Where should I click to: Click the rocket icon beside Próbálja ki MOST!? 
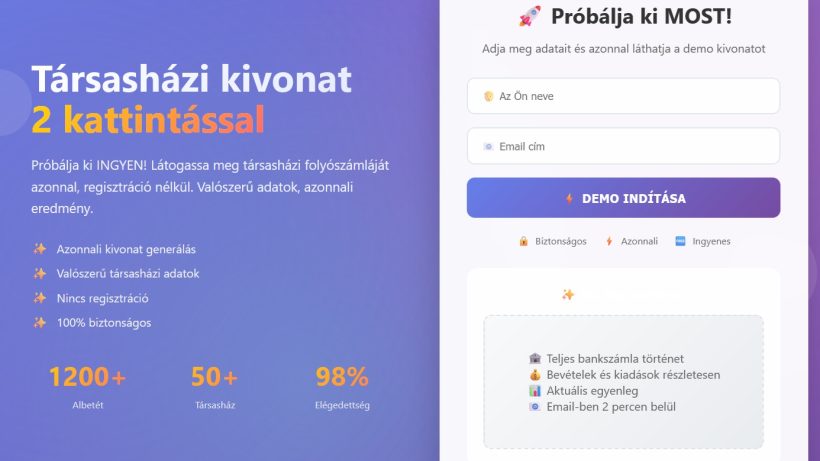pos(530,16)
